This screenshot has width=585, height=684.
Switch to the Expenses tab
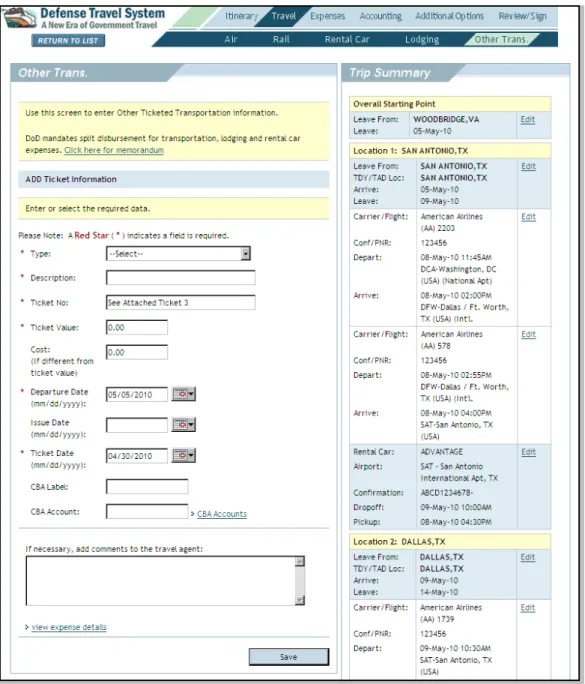328,16
